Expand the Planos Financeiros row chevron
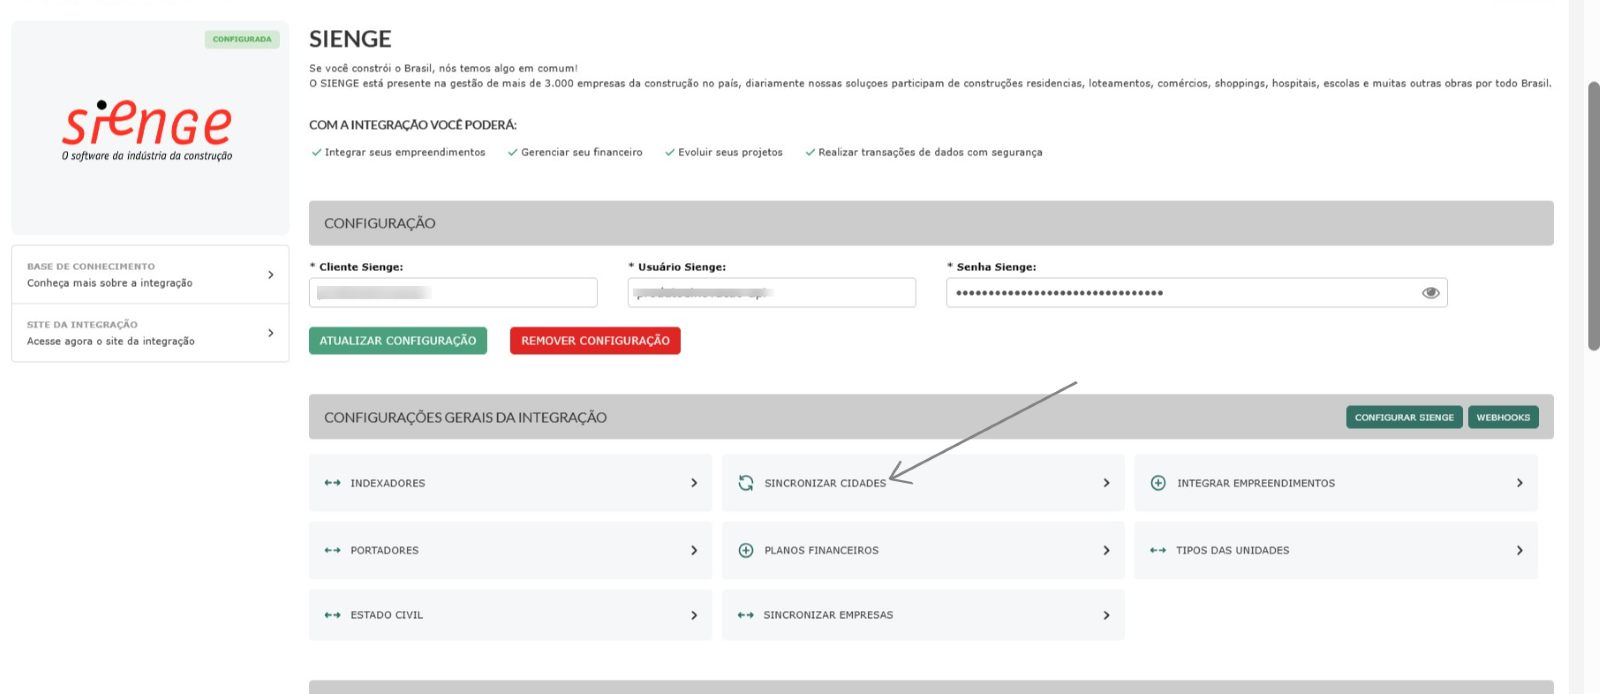The height and width of the screenshot is (694, 1600). [x=1106, y=550]
